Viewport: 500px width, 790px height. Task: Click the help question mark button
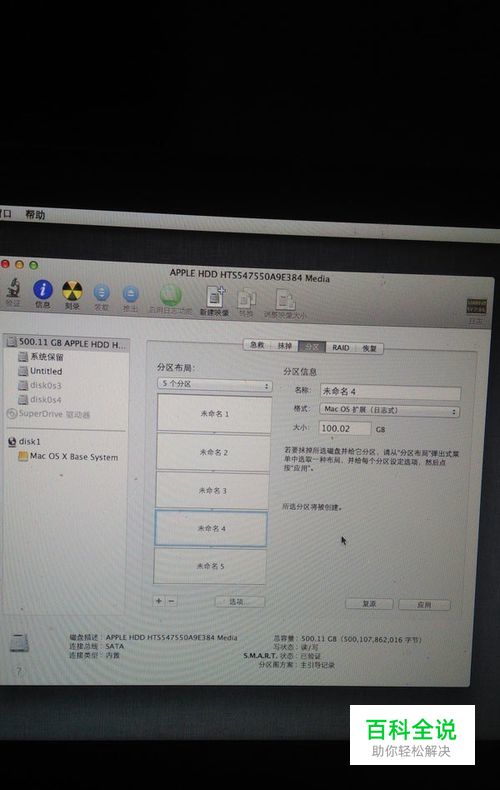[x=19, y=672]
